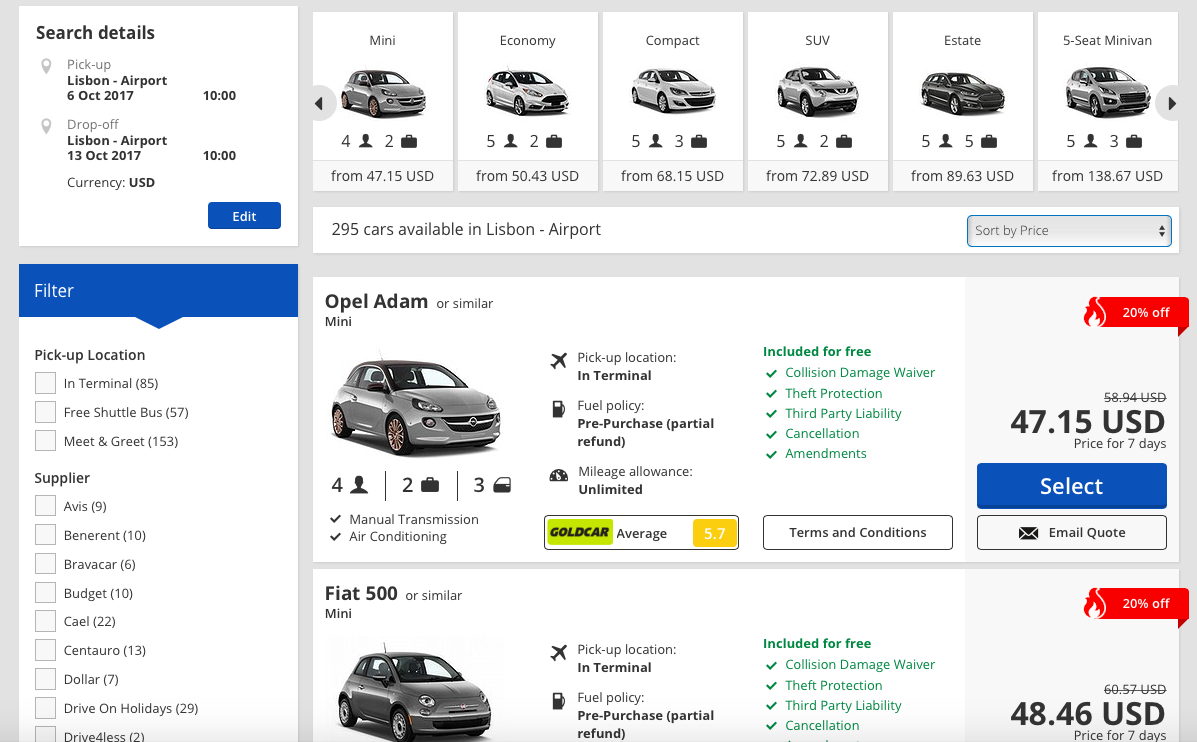Click the fuel pump icon in the Fiat 500 listing
The width and height of the screenshot is (1197, 742).
[x=559, y=700]
